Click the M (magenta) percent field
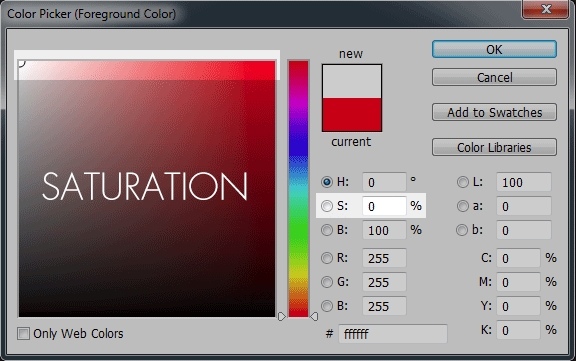Image resolution: width=576 pixels, height=361 pixels. point(518,282)
